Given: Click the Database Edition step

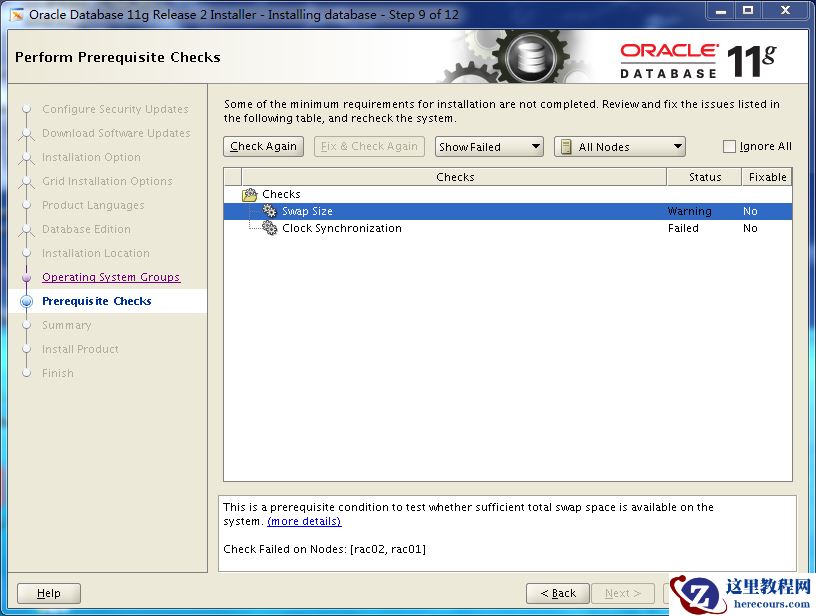Looking at the screenshot, I should point(86,229).
